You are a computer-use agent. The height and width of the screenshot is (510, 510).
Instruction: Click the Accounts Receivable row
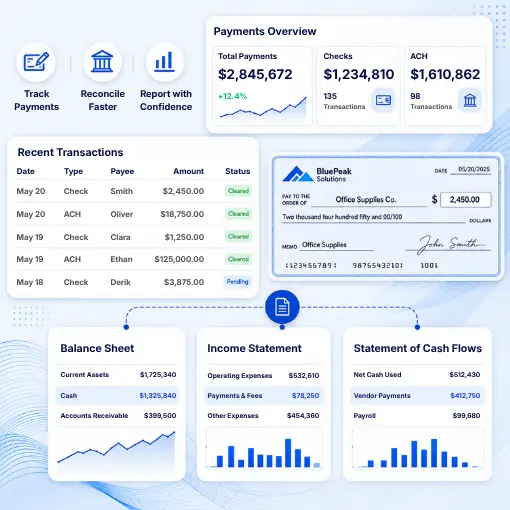pyautogui.click(x=117, y=416)
